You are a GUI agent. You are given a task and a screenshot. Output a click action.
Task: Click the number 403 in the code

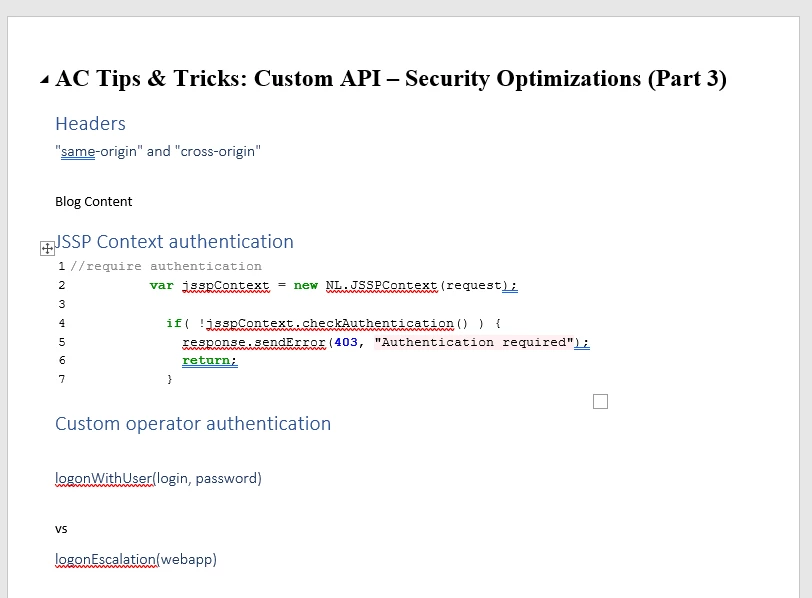(346, 342)
